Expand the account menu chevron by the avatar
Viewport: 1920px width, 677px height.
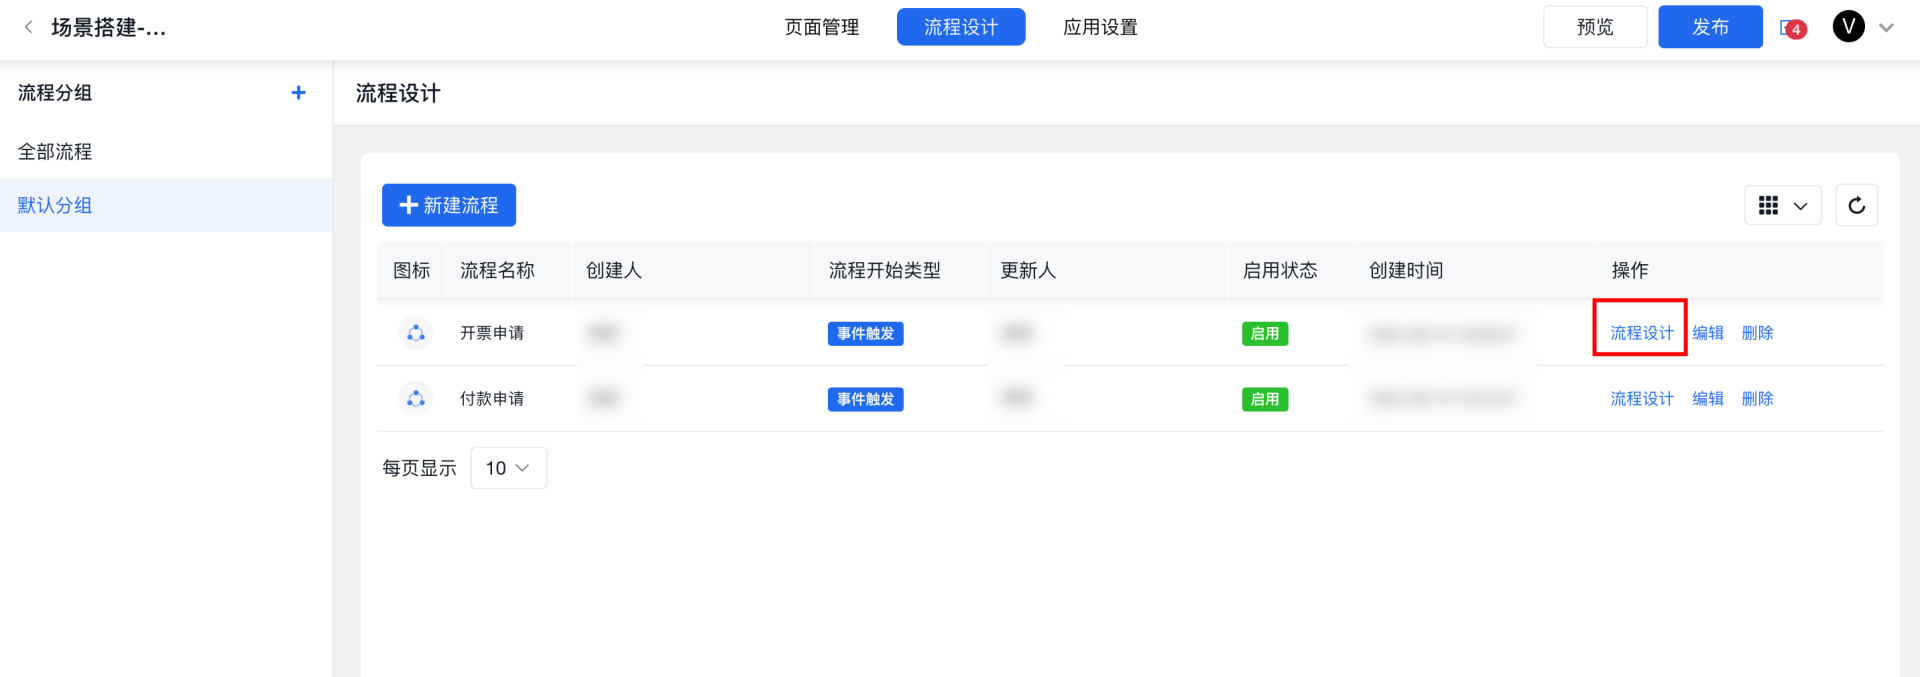(1887, 28)
